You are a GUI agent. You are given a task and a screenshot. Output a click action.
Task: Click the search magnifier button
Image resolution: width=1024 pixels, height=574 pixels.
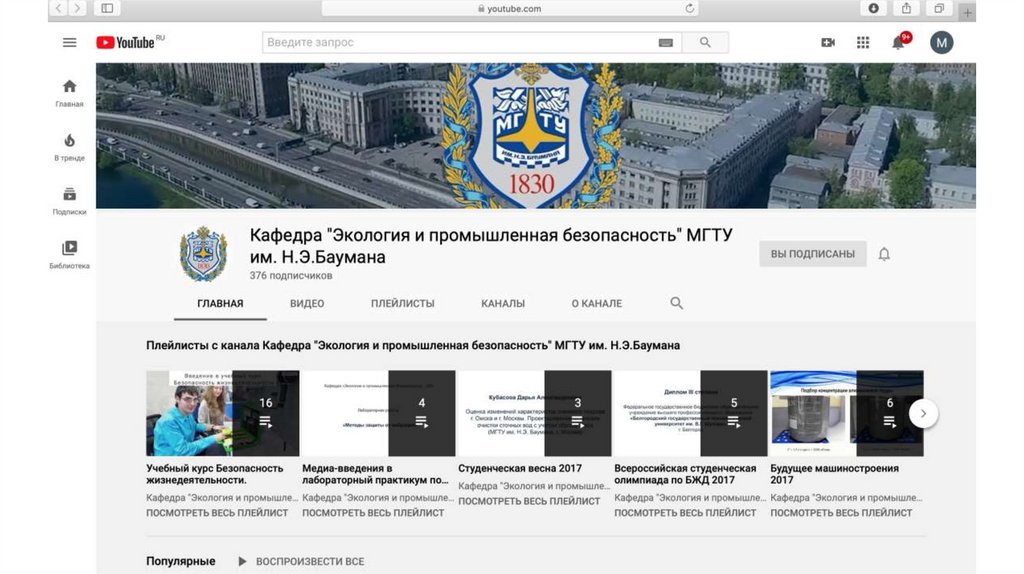(x=705, y=42)
